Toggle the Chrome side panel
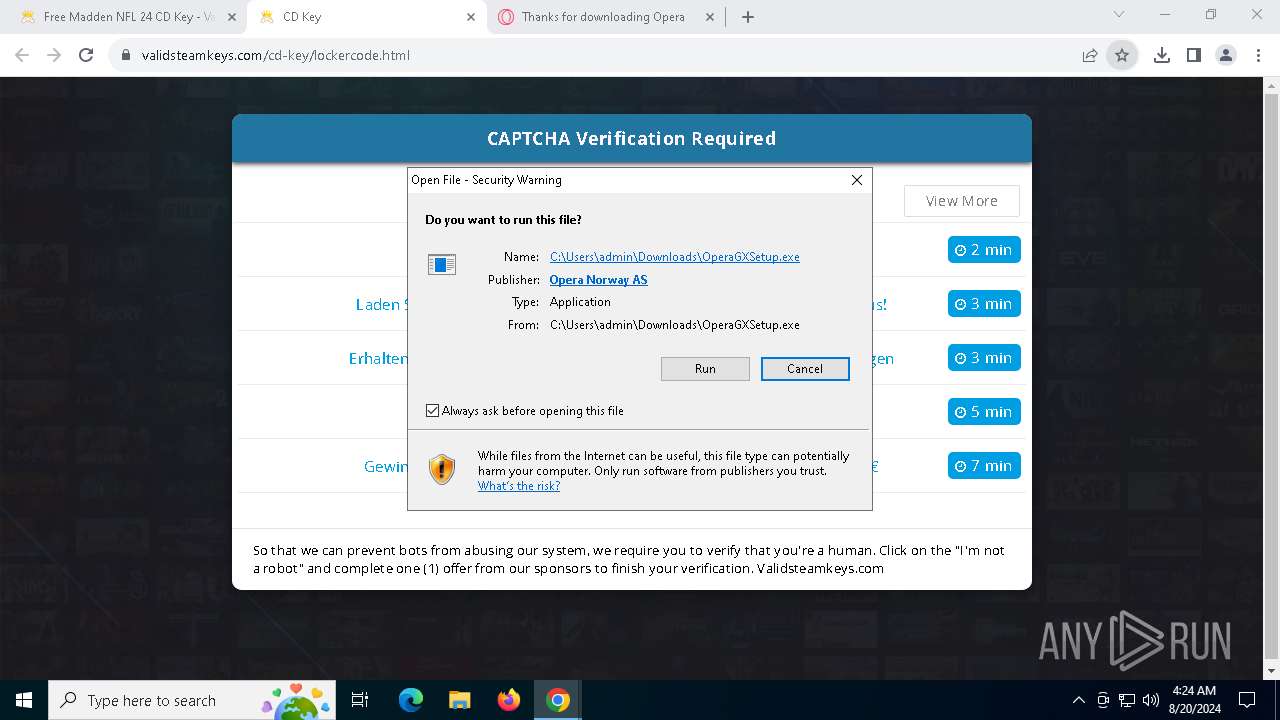1280x720 pixels. click(1194, 56)
